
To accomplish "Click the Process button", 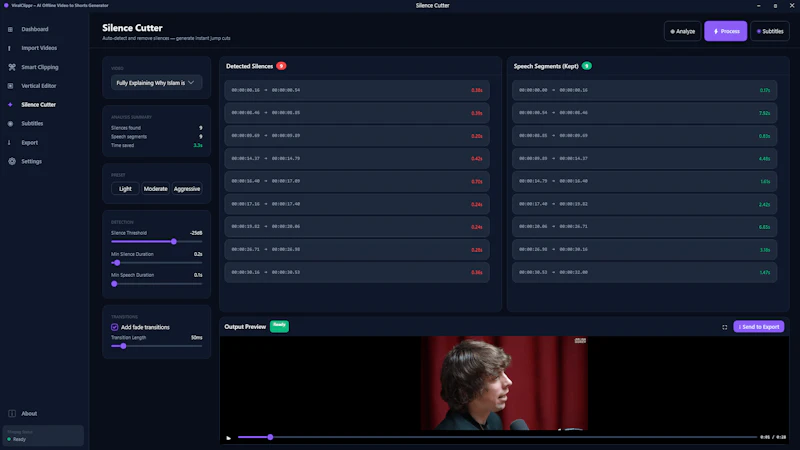I will point(726,31).
